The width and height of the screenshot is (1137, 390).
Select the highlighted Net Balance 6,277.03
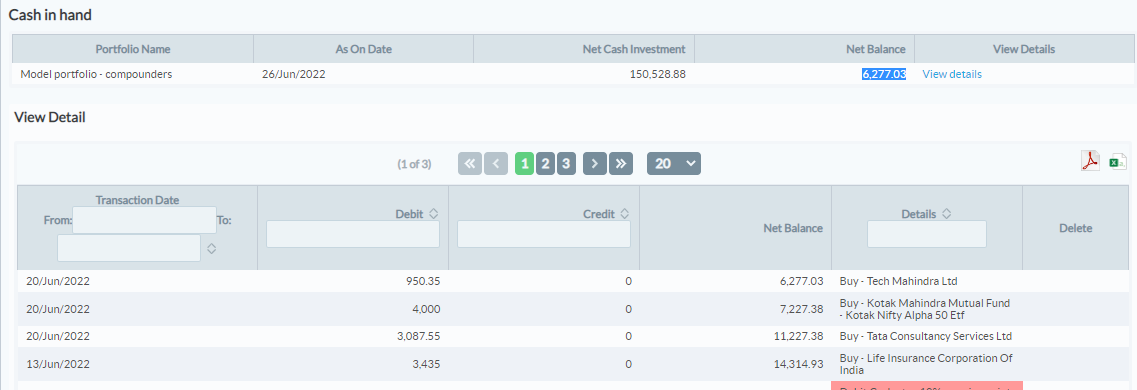coord(884,74)
